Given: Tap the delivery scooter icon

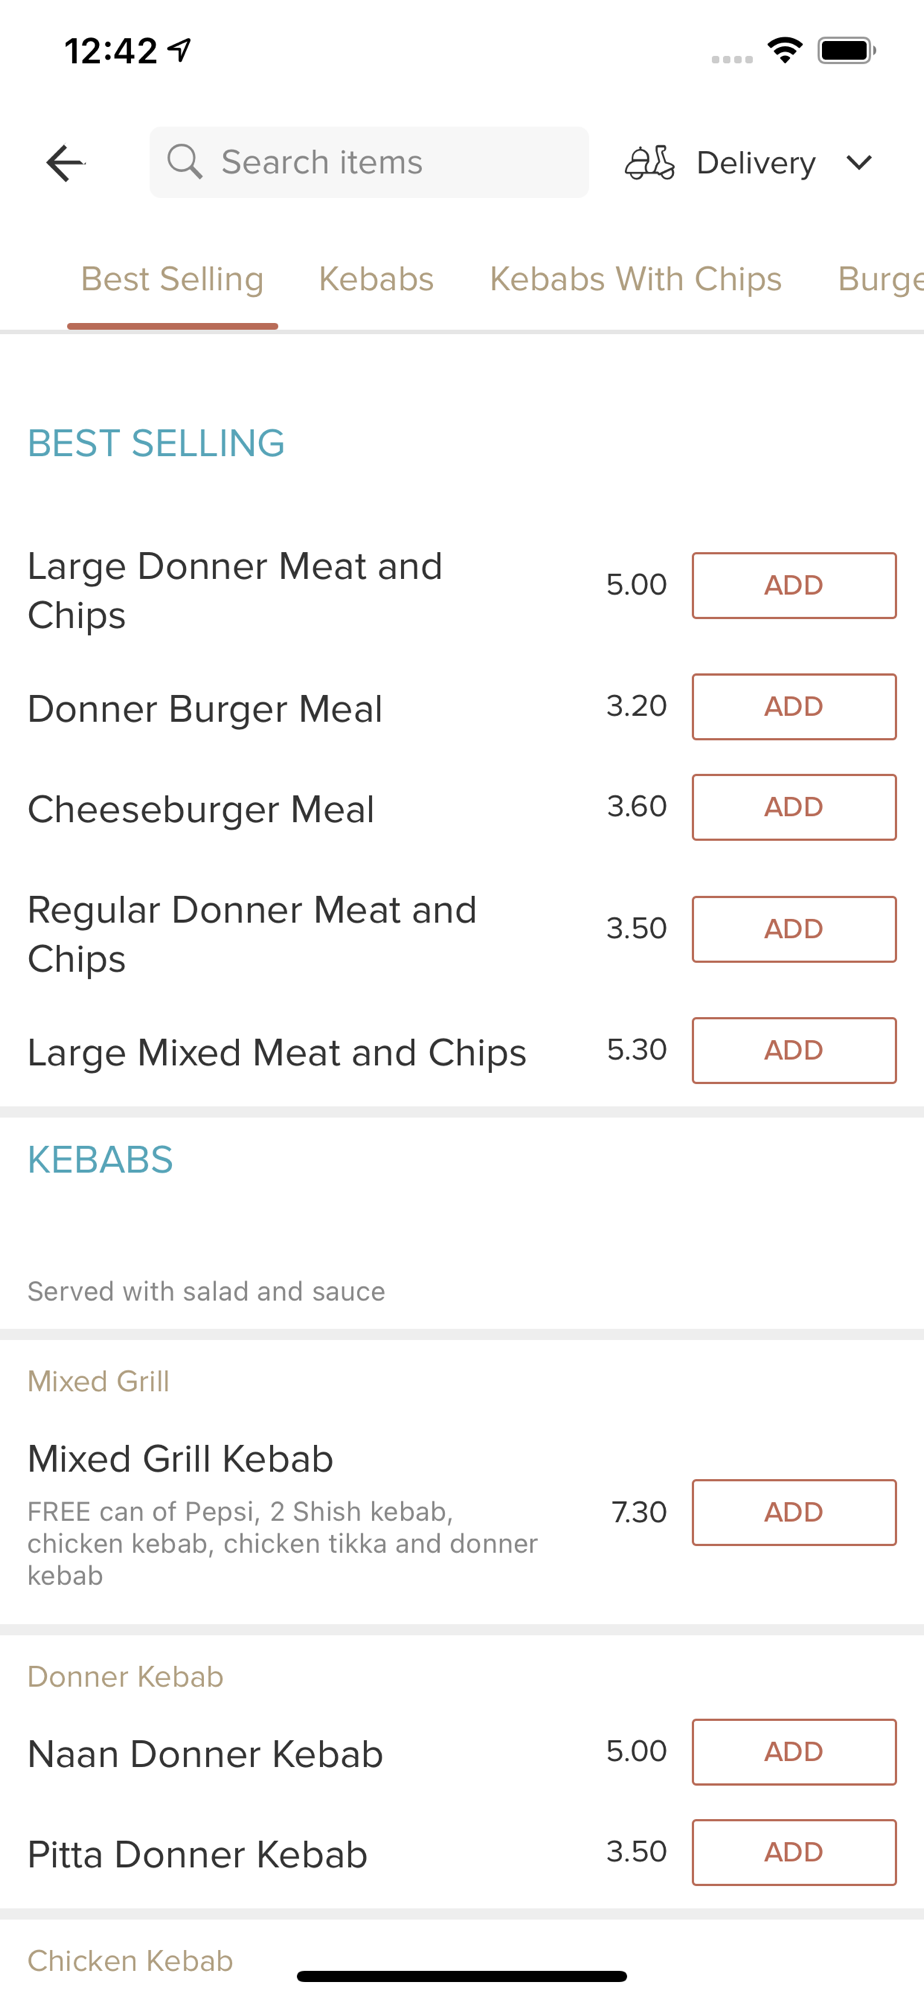Looking at the screenshot, I should point(650,162).
